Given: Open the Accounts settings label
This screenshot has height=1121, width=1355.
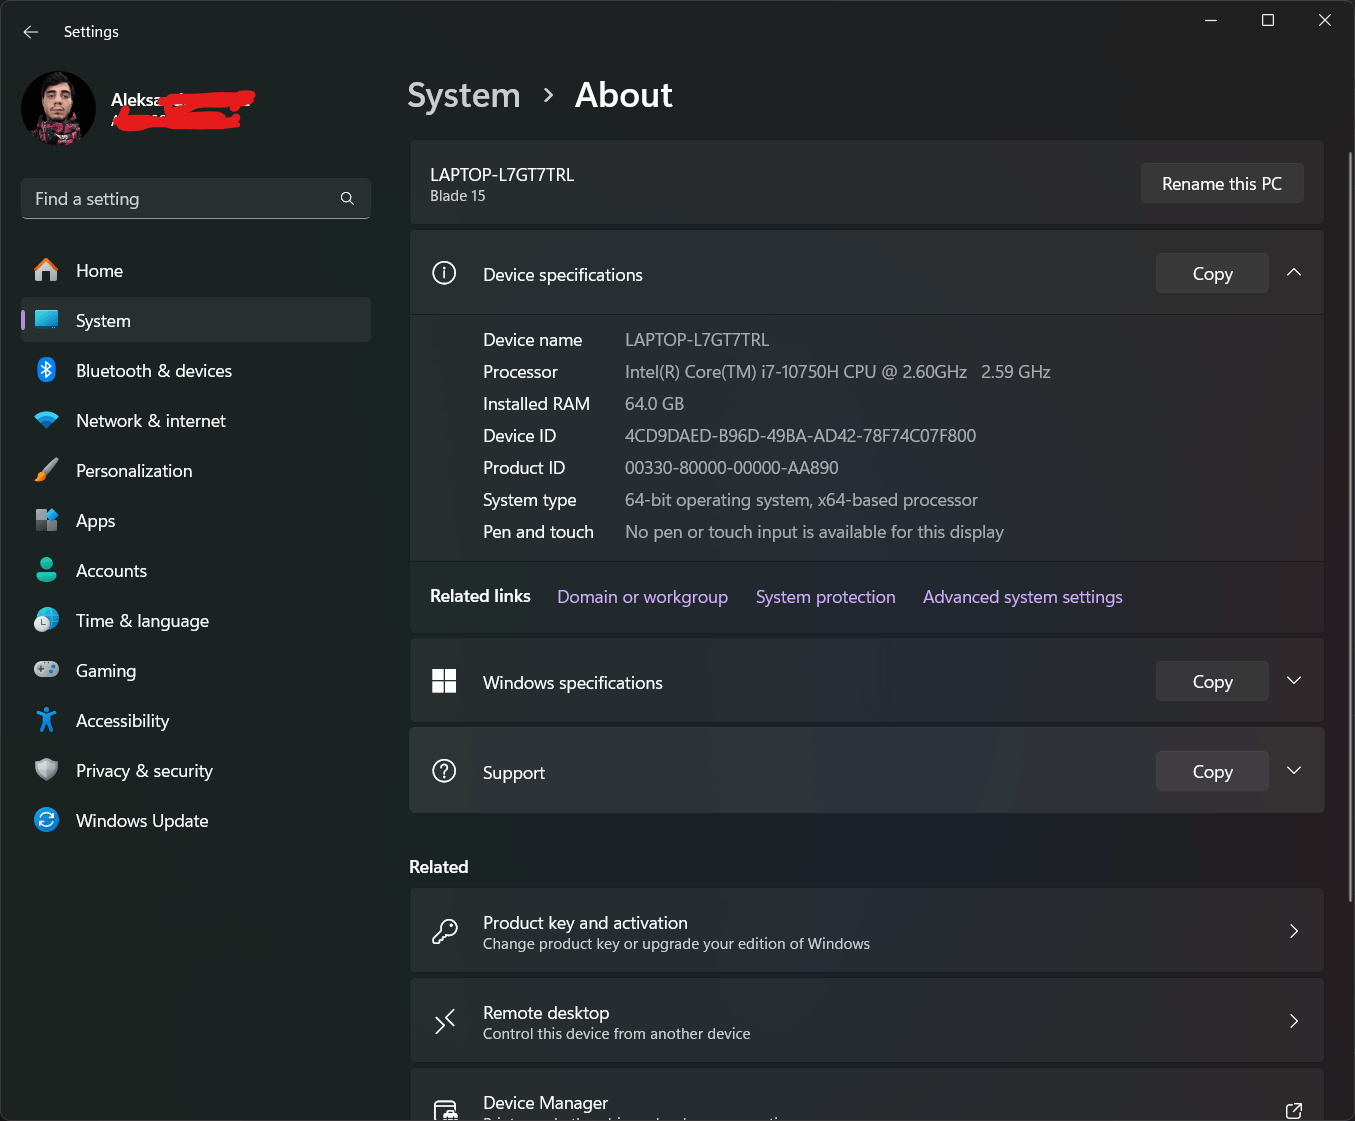Looking at the screenshot, I should click(x=111, y=571).
